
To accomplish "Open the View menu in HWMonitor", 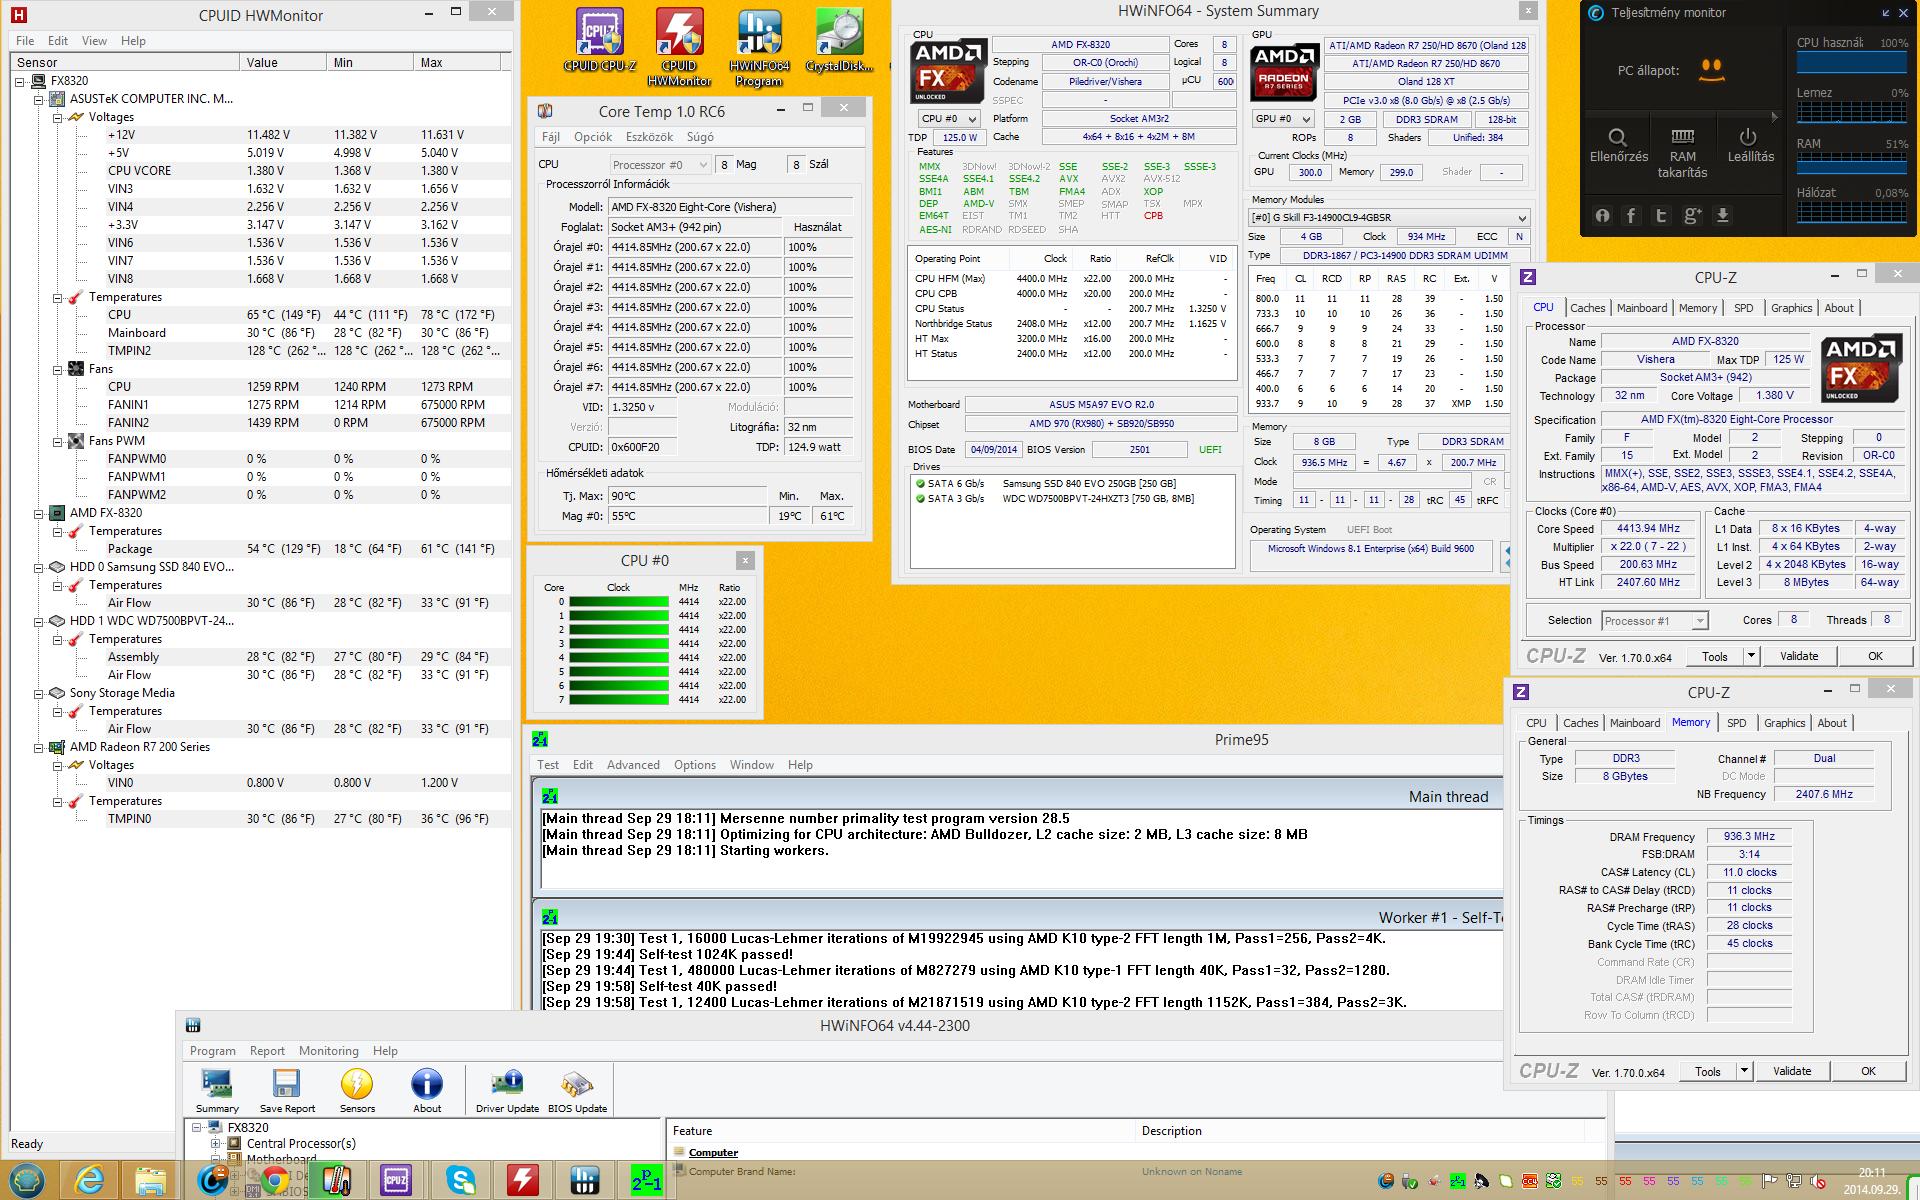I will 94,41.
